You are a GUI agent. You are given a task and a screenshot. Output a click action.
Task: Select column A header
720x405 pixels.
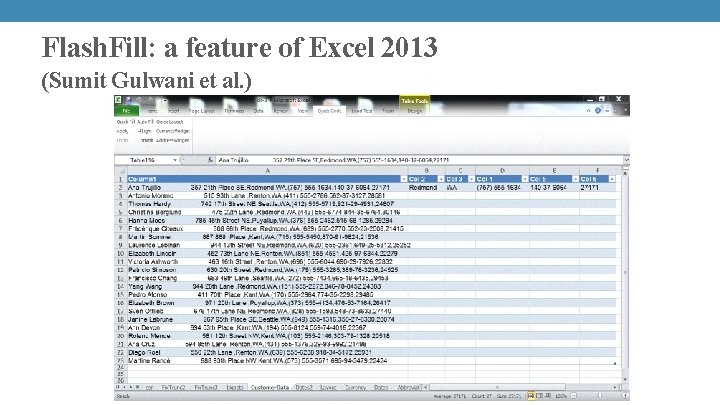pos(268,171)
